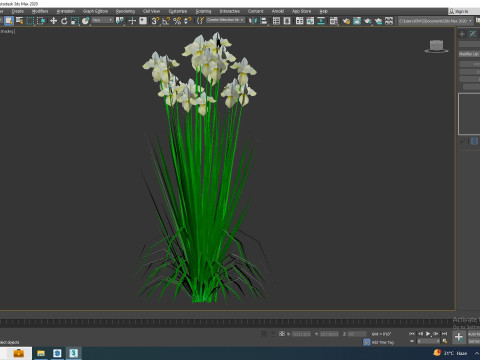The height and width of the screenshot is (360, 480).
Task: Open the Create Selection Set dropdown
Action: click(225, 20)
